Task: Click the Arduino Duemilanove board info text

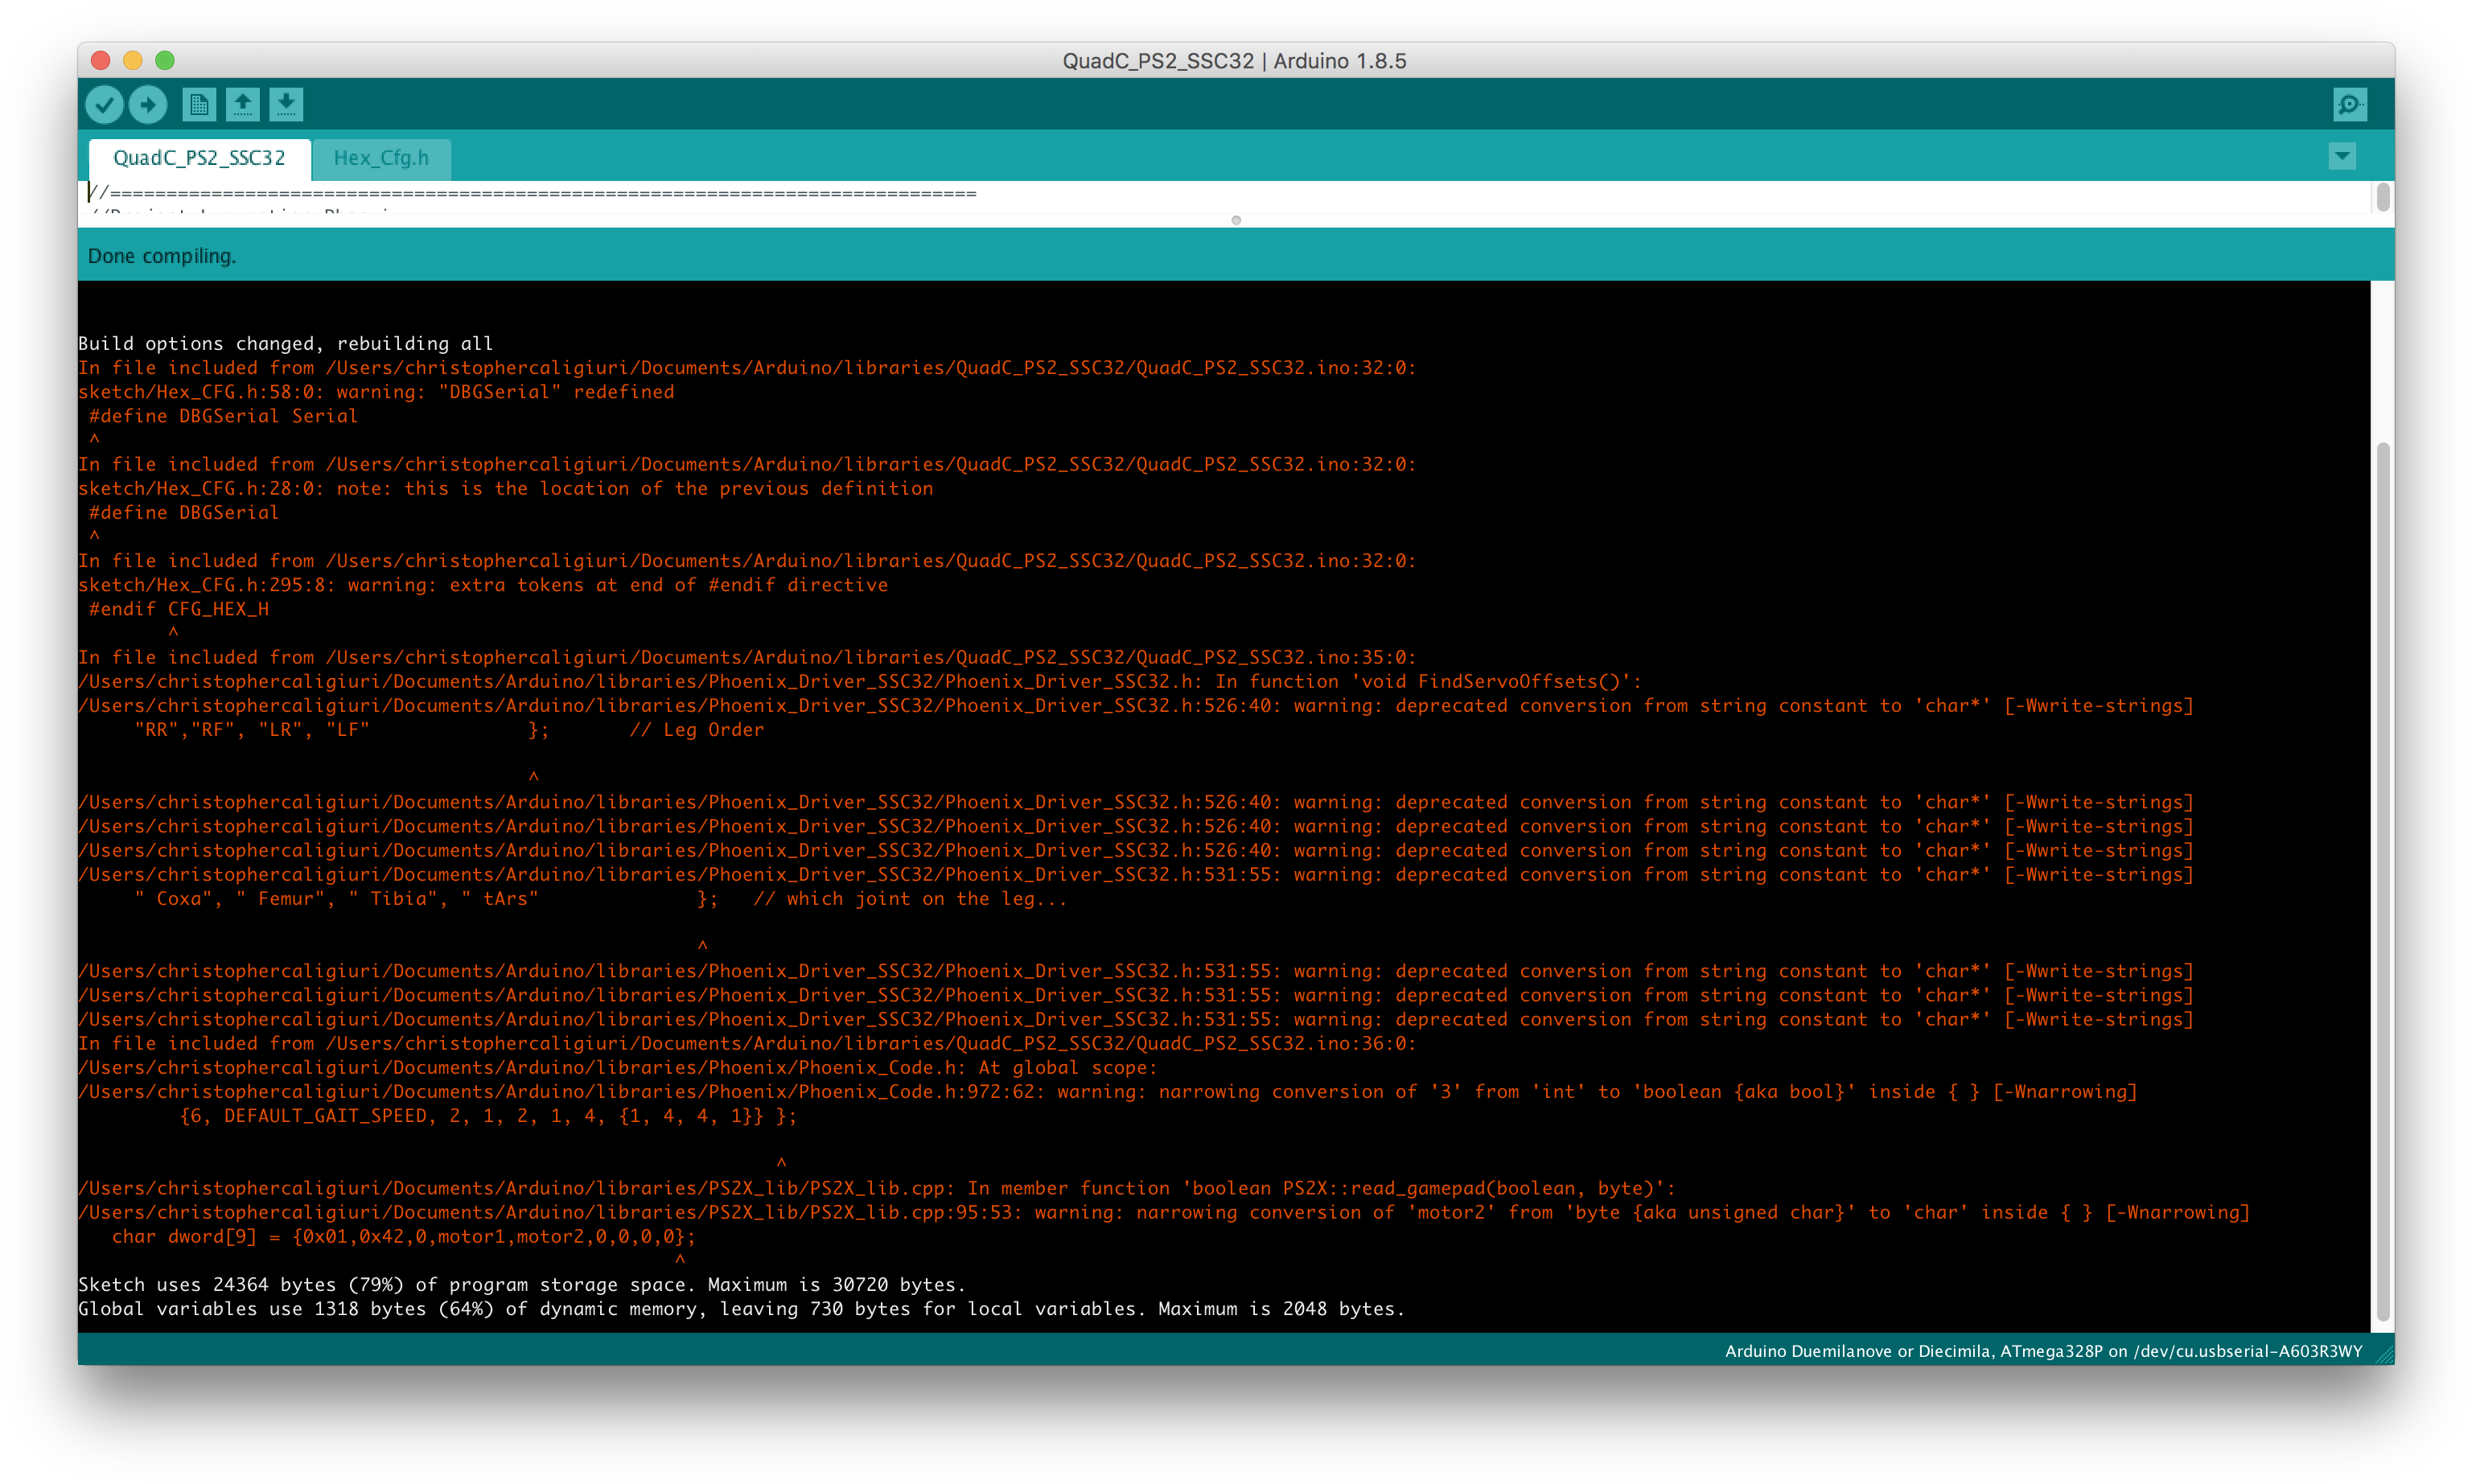Action: click(x=2043, y=1351)
